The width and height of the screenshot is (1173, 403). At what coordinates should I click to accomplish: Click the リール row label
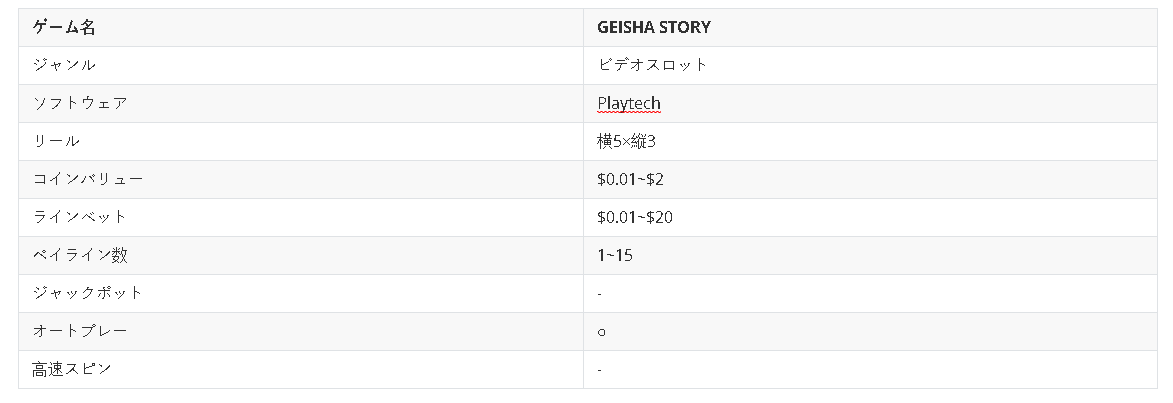(56, 141)
